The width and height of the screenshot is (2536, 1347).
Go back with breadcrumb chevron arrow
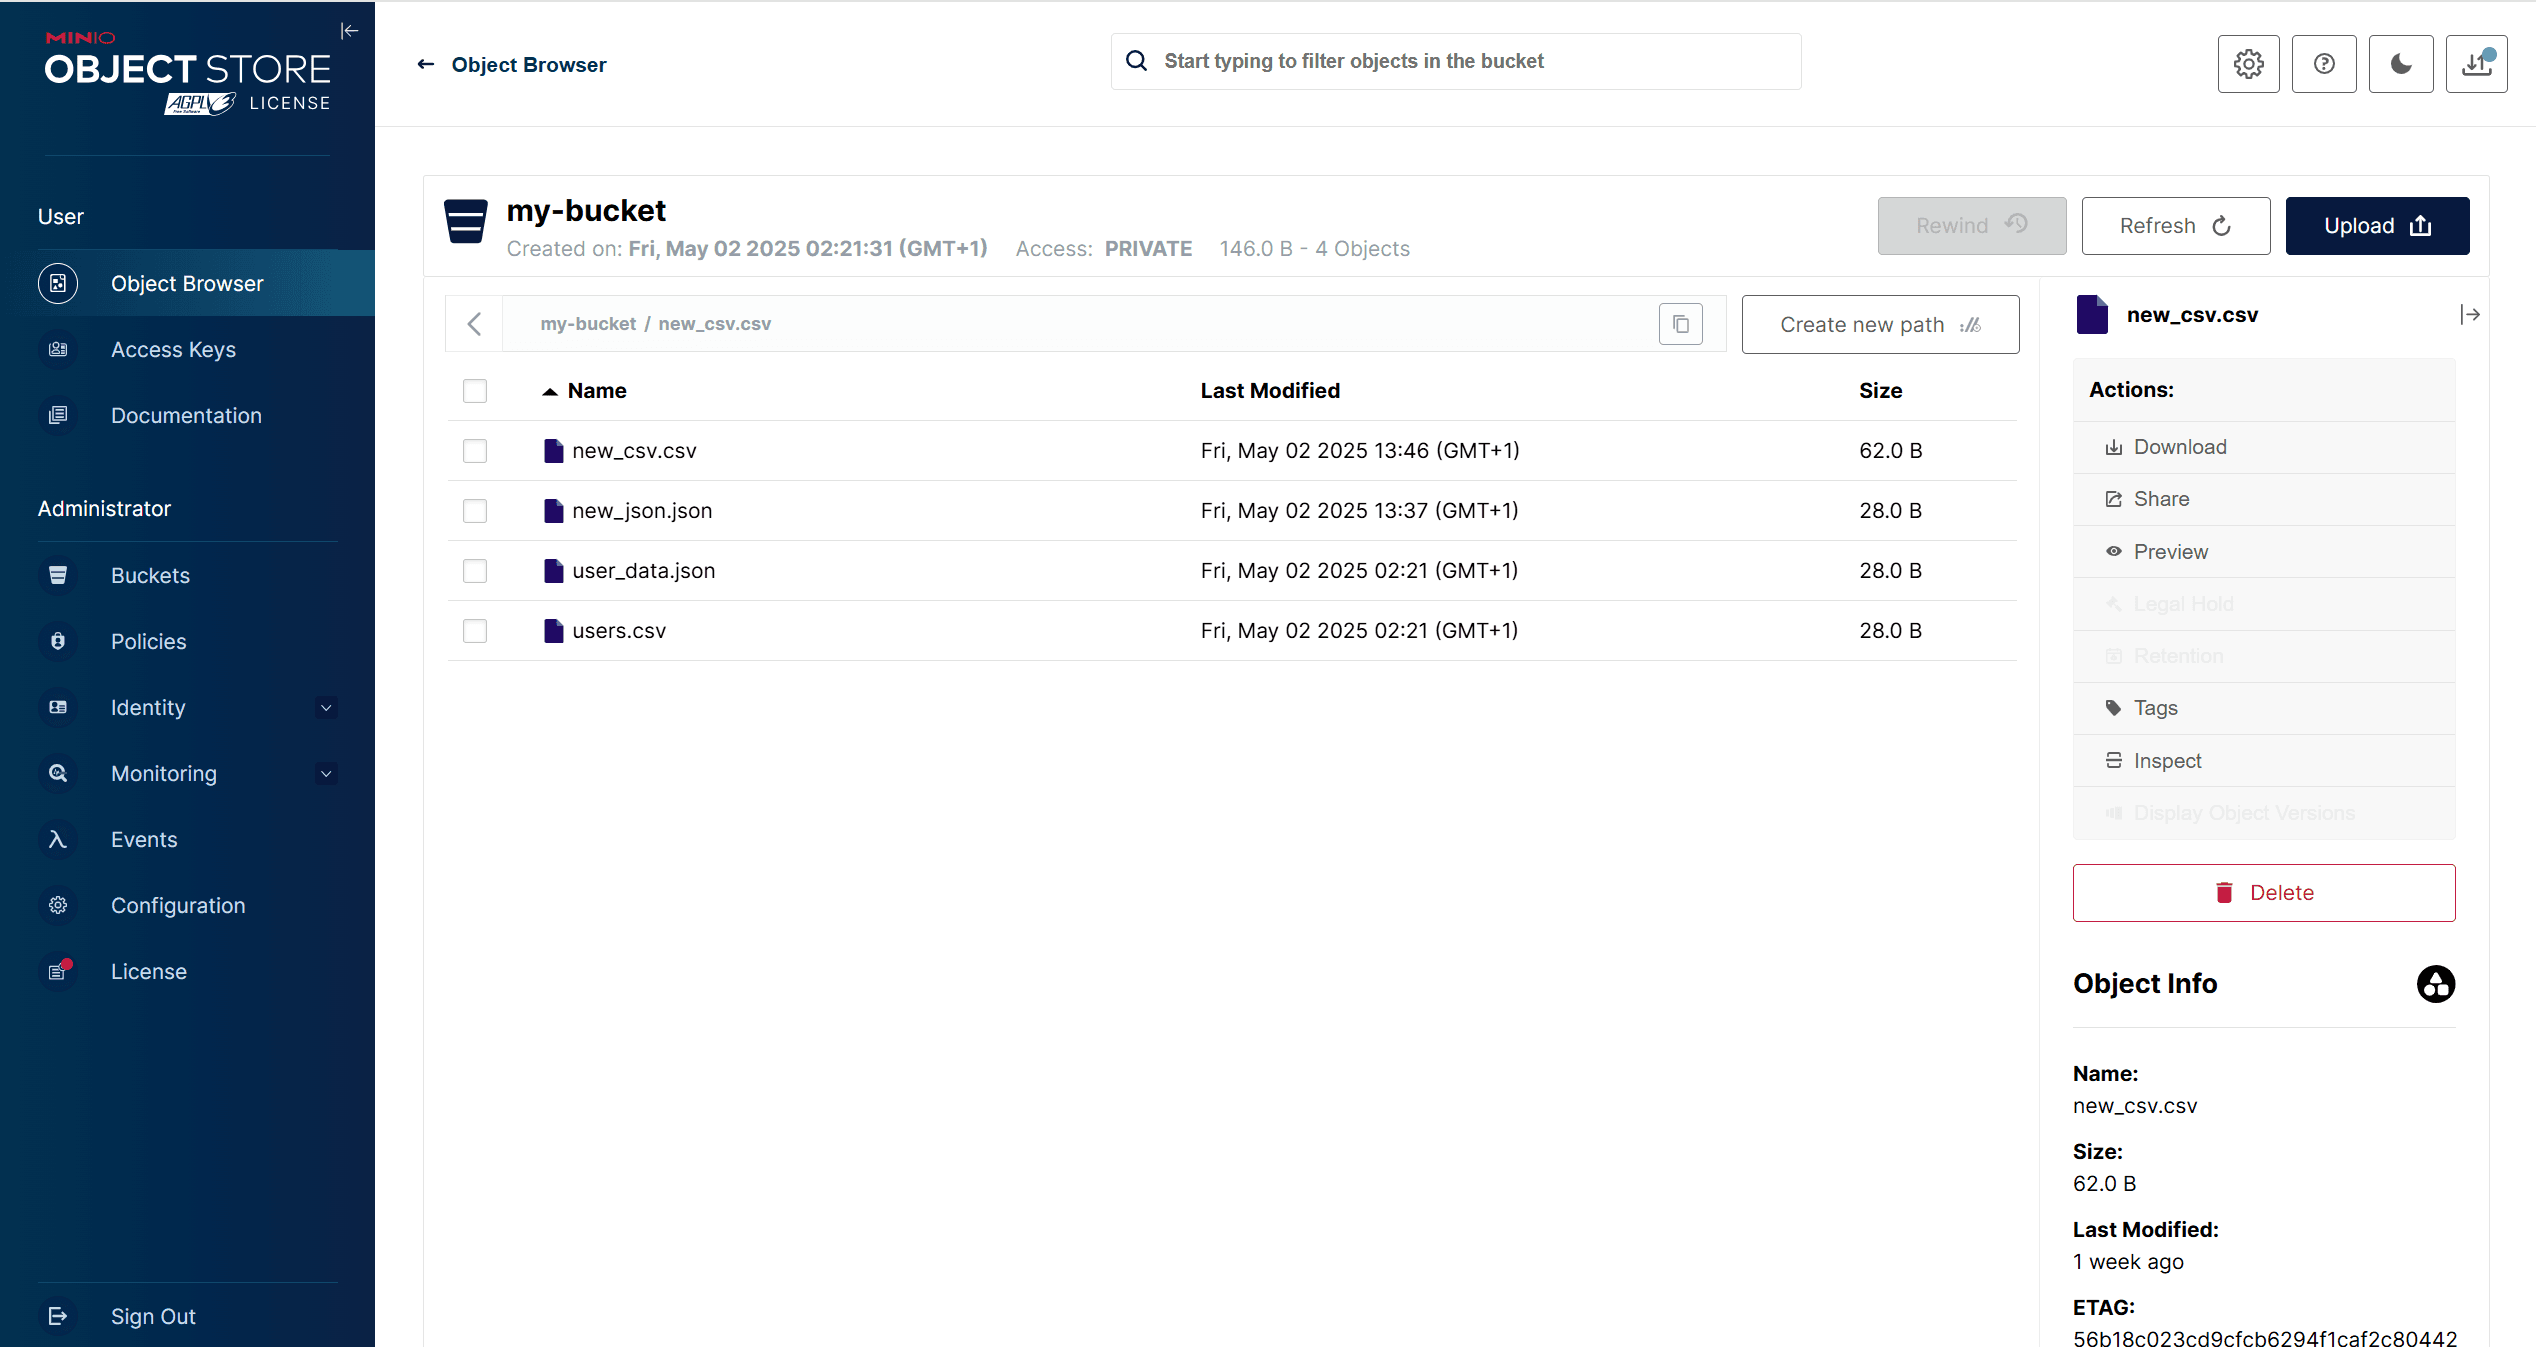point(475,324)
